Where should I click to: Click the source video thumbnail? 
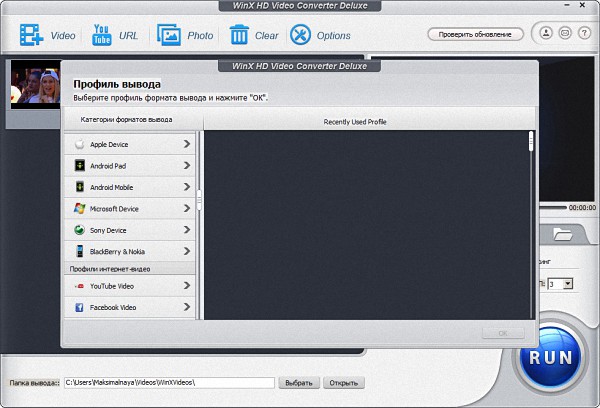[x=35, y=83]
